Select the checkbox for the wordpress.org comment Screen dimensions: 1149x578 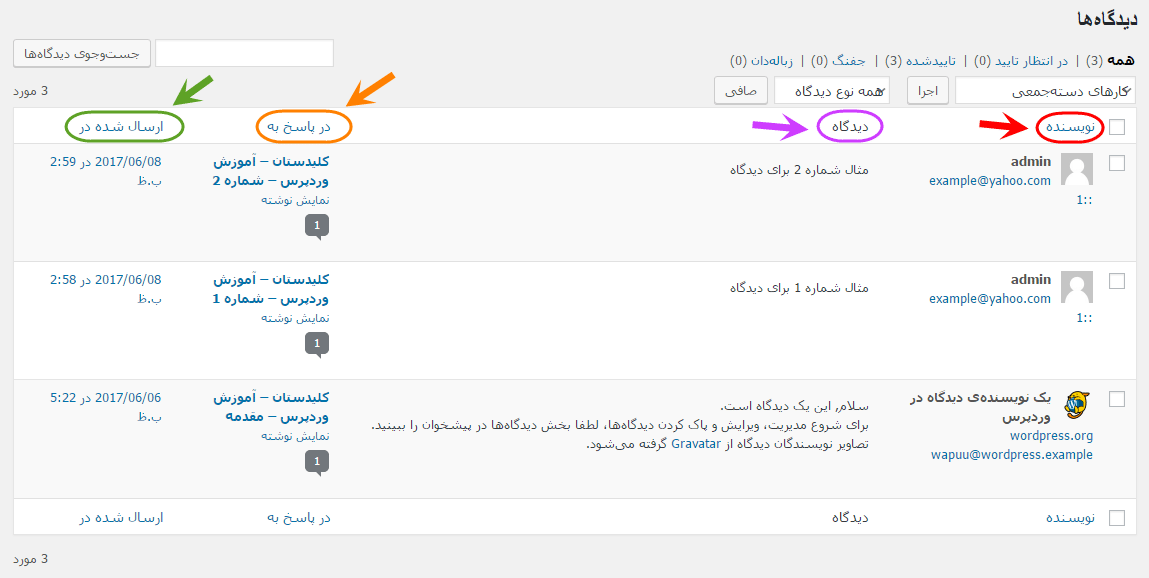click(x=1117, y=399)
